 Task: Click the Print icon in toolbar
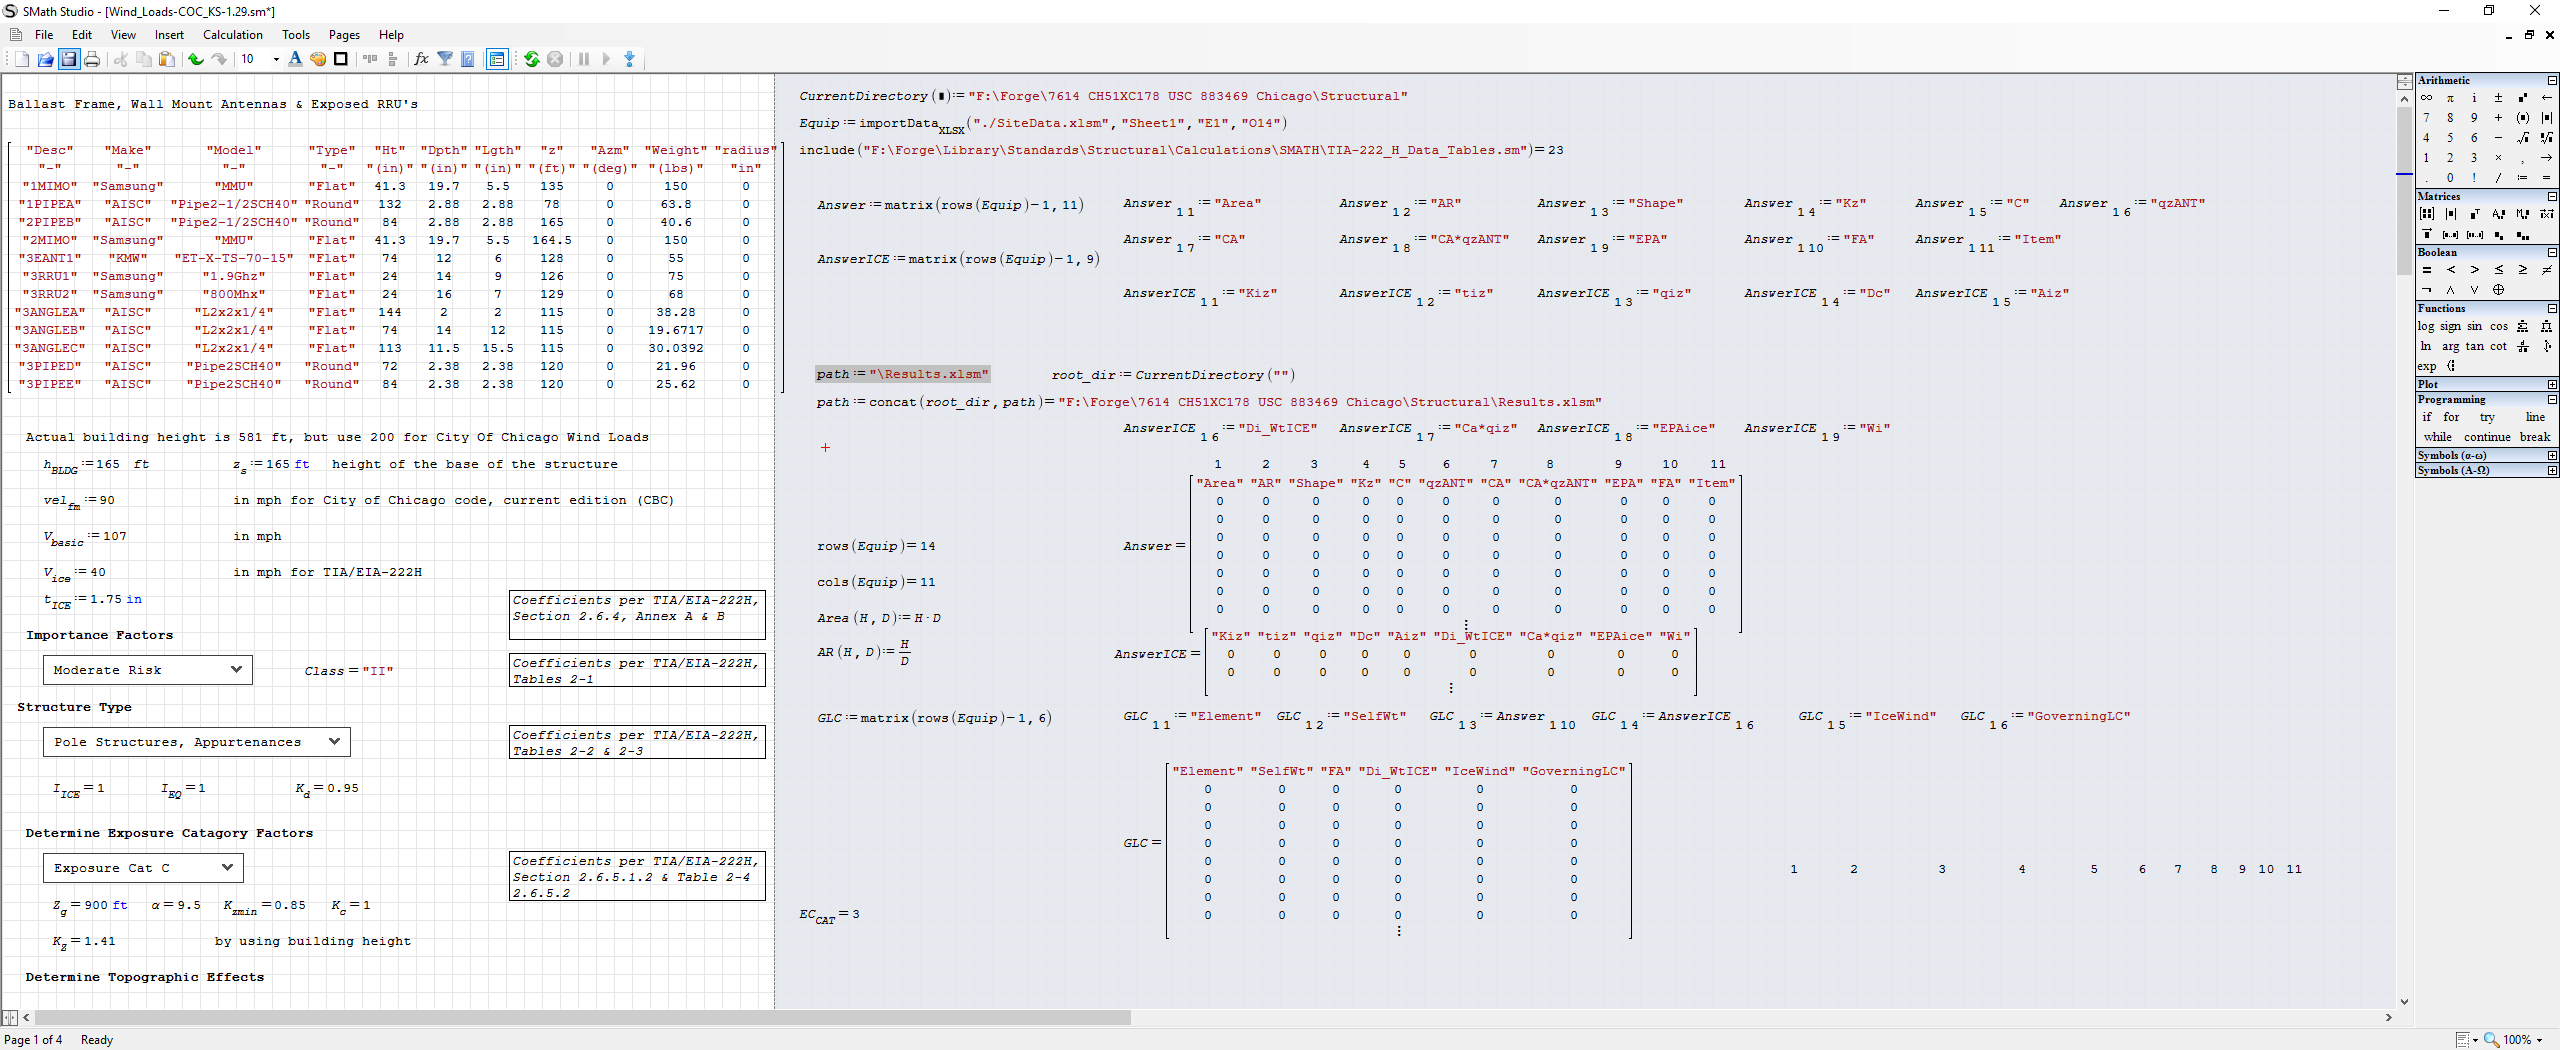point(92,59)
